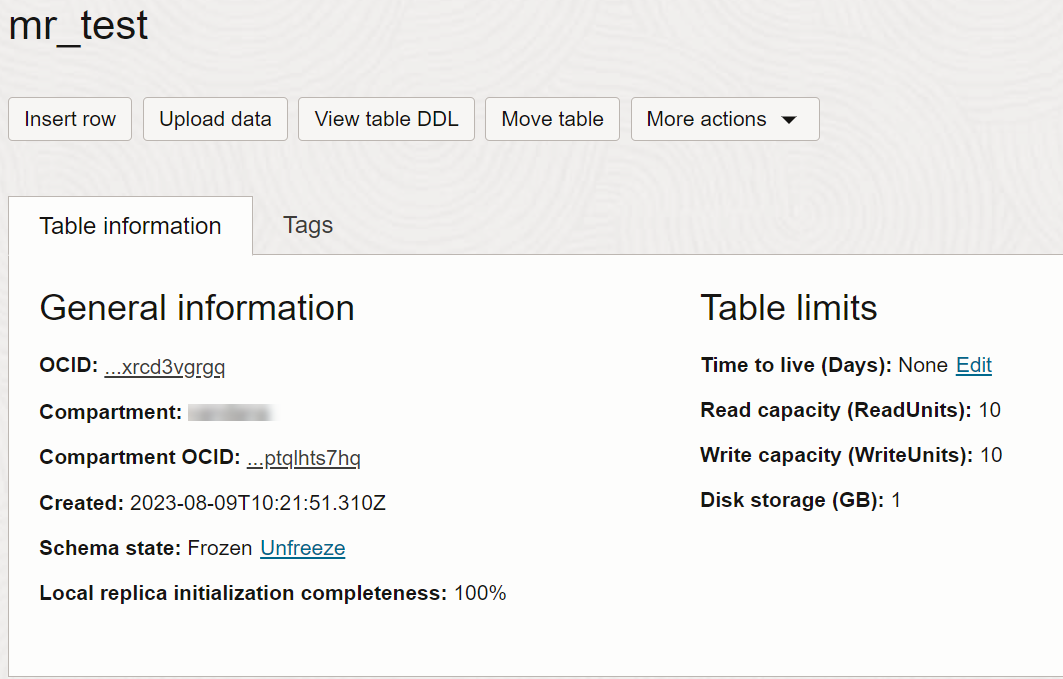
Task: Open the Compartment OCID link ...ptqlhts7hq
Action: 304,458
